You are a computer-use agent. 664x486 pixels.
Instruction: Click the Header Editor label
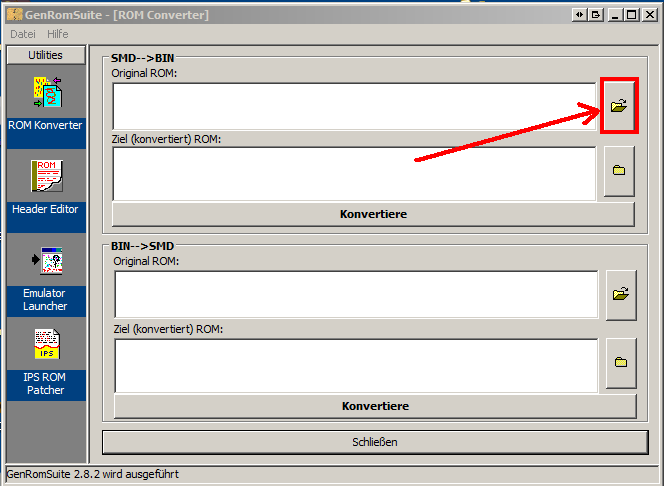click(x=45, y=209)
